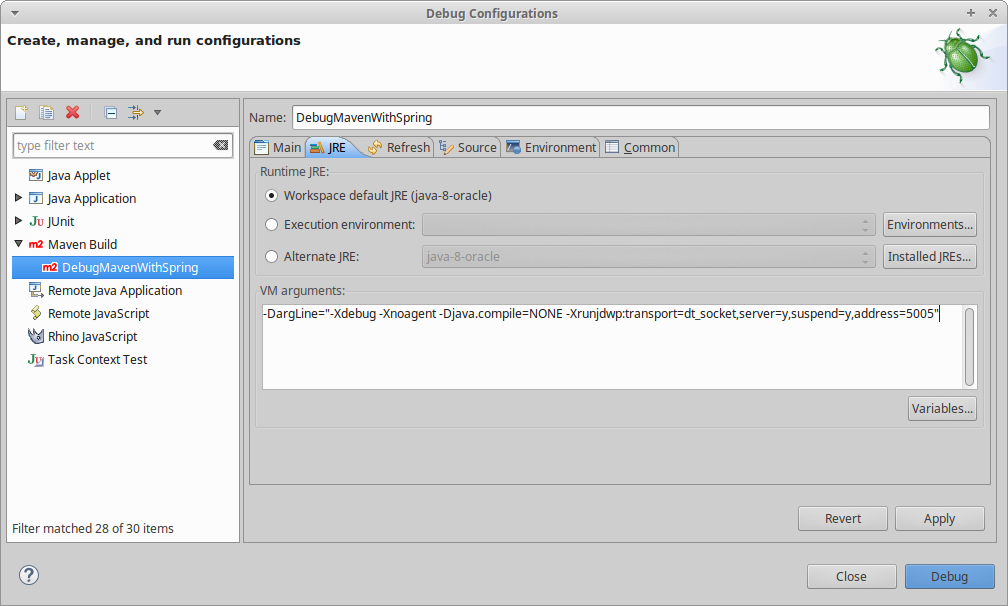Click the Duplicate launch configuration icon
This screenshot has width=1008, height=606.
[46, 113]
